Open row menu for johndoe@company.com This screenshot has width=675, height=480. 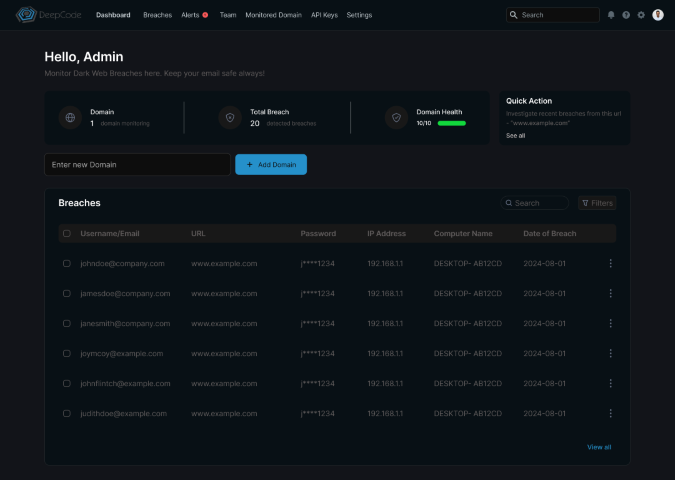coord(610,263)
